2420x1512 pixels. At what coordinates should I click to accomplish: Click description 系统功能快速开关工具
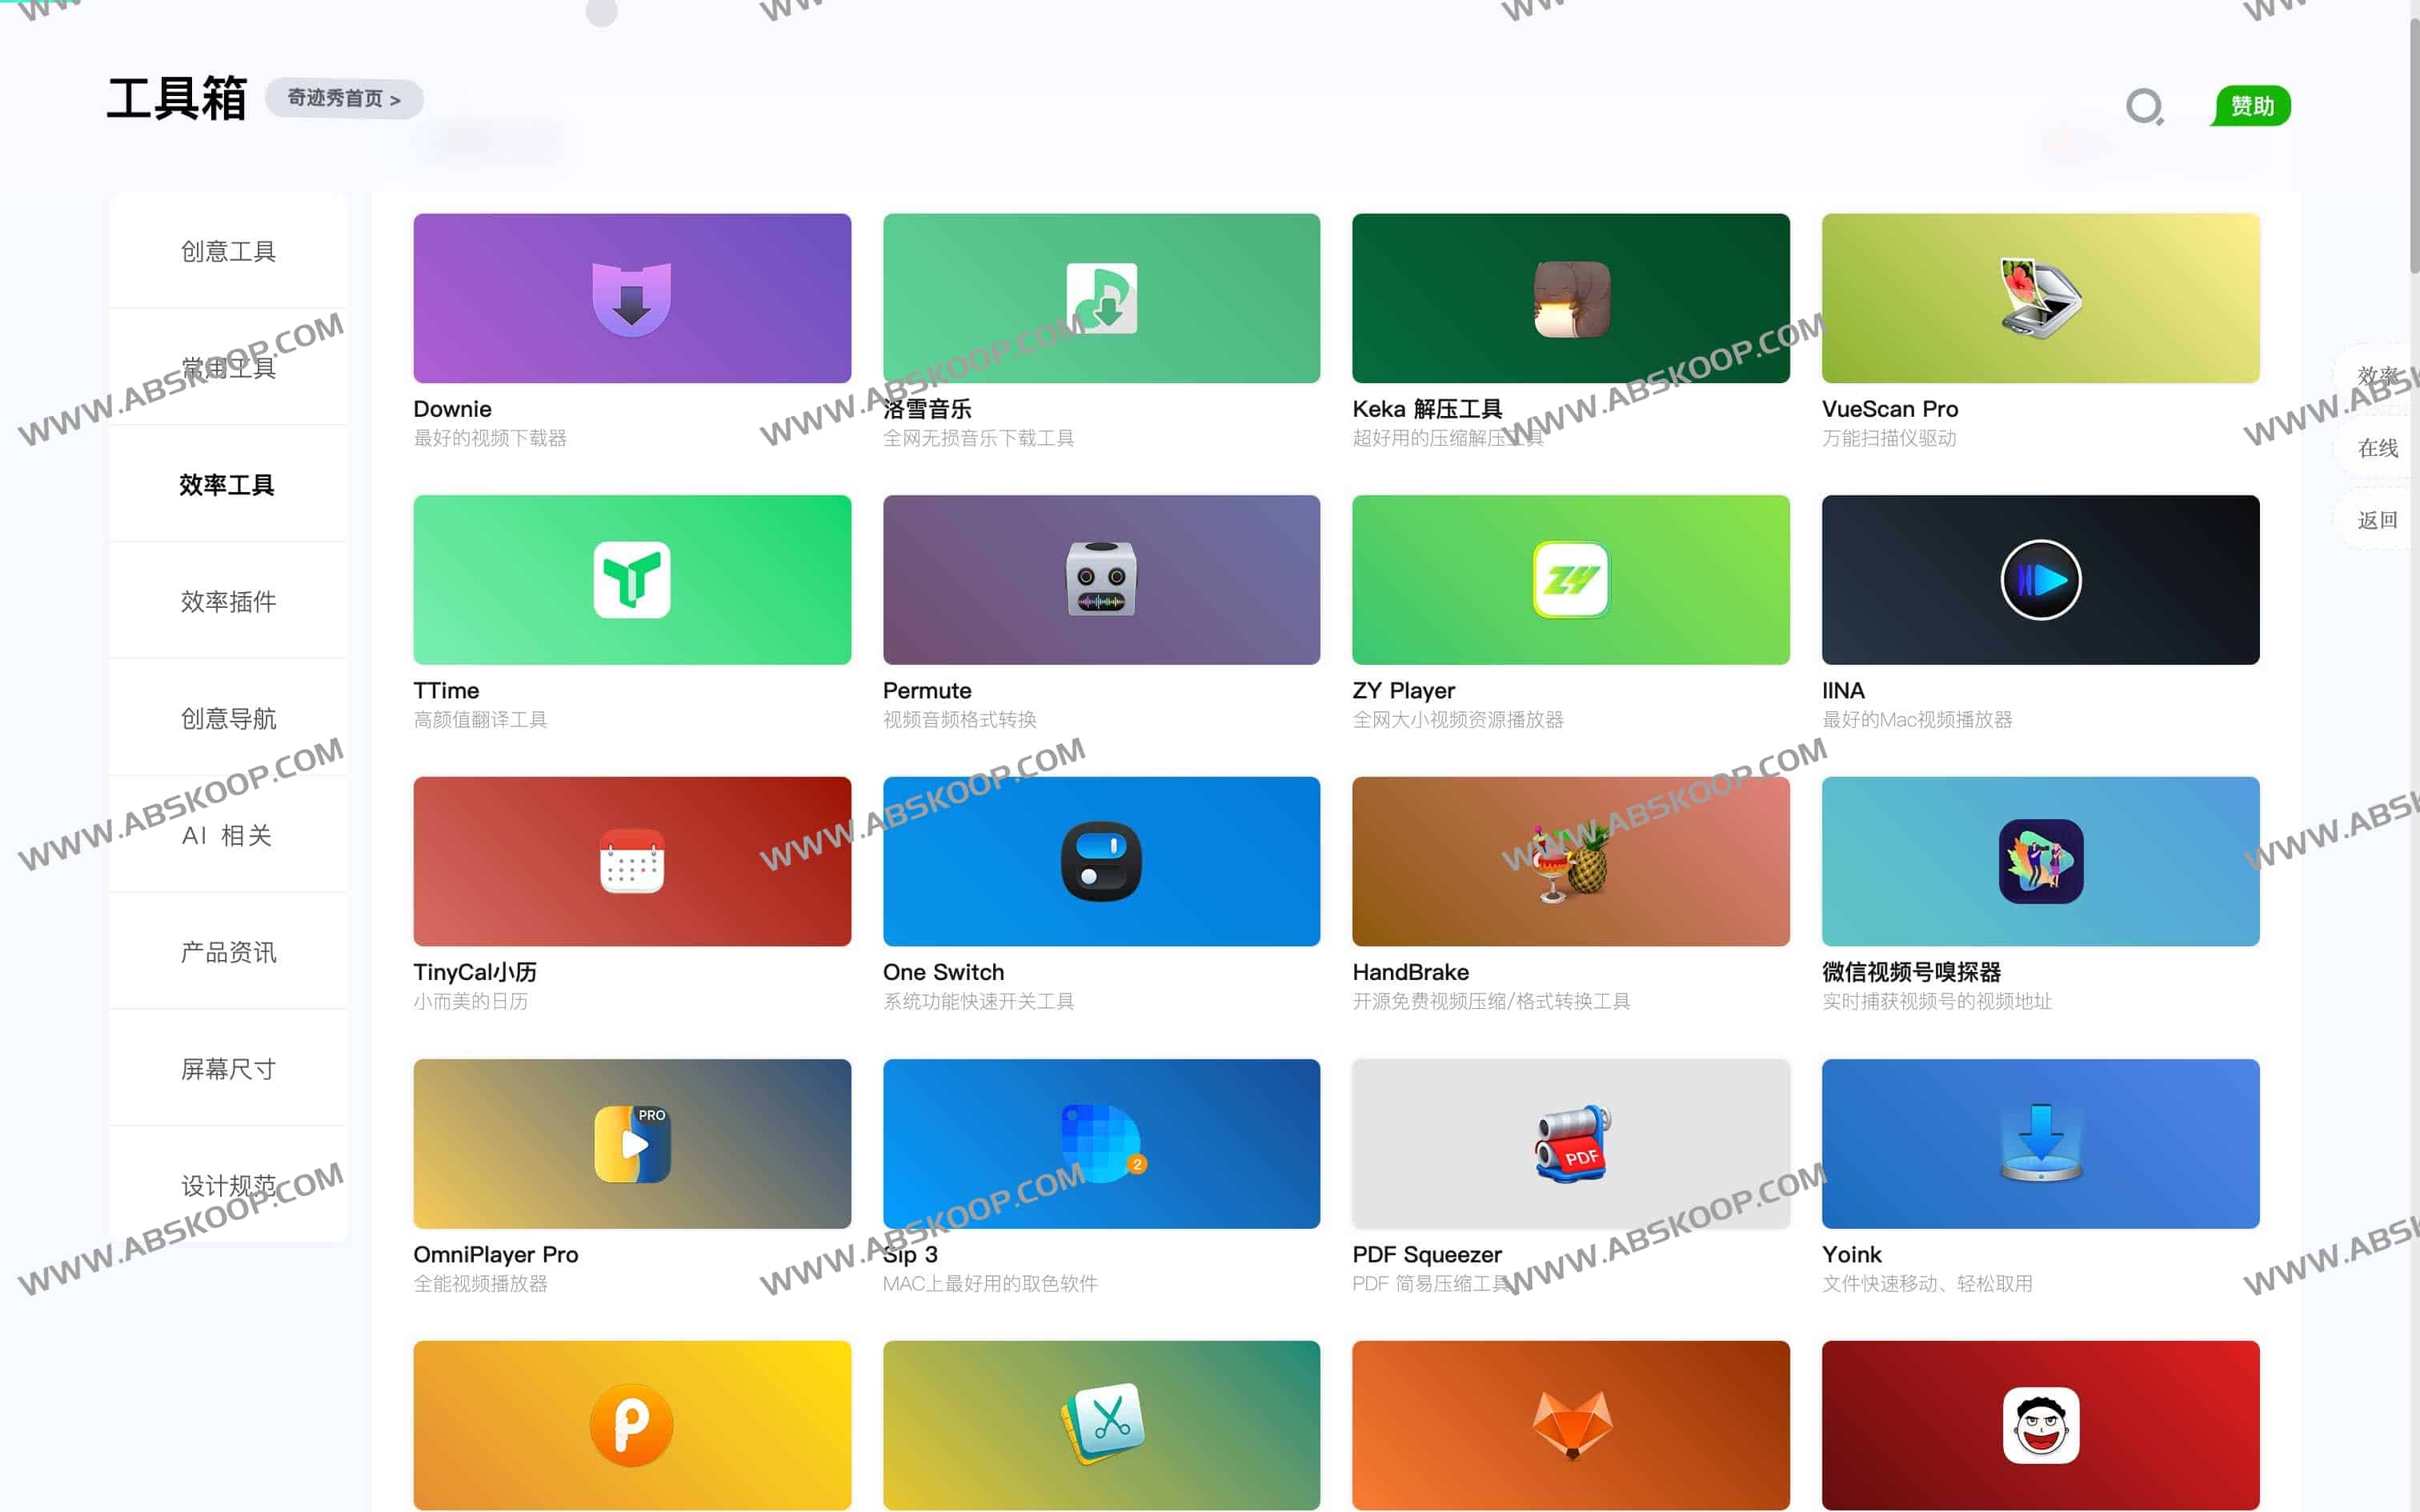(979, 1002)
